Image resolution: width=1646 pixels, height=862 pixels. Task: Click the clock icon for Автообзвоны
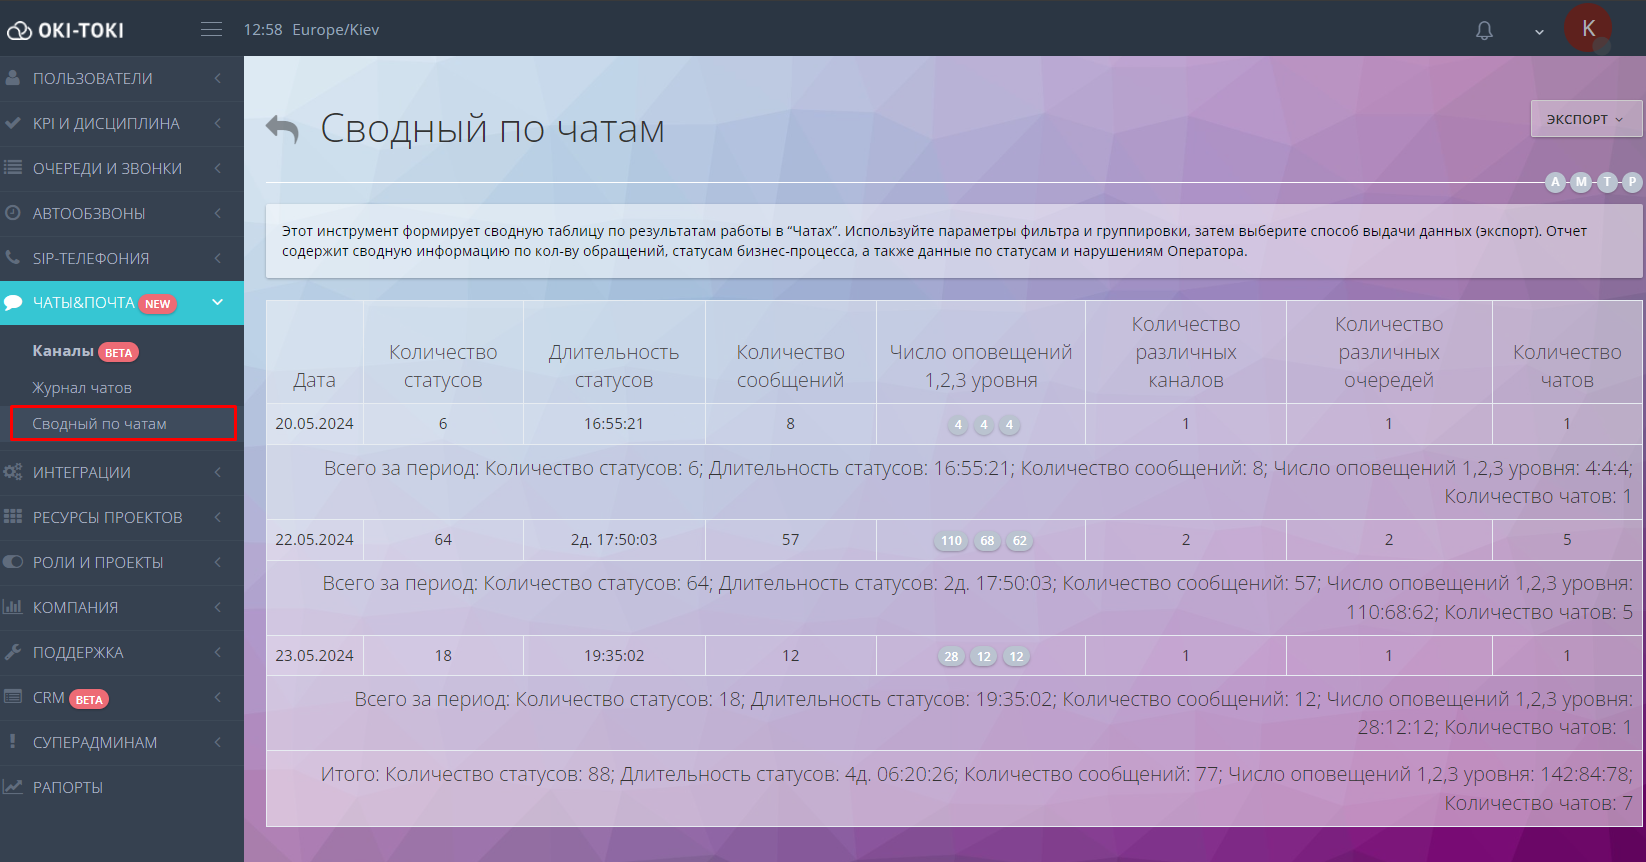13,213
